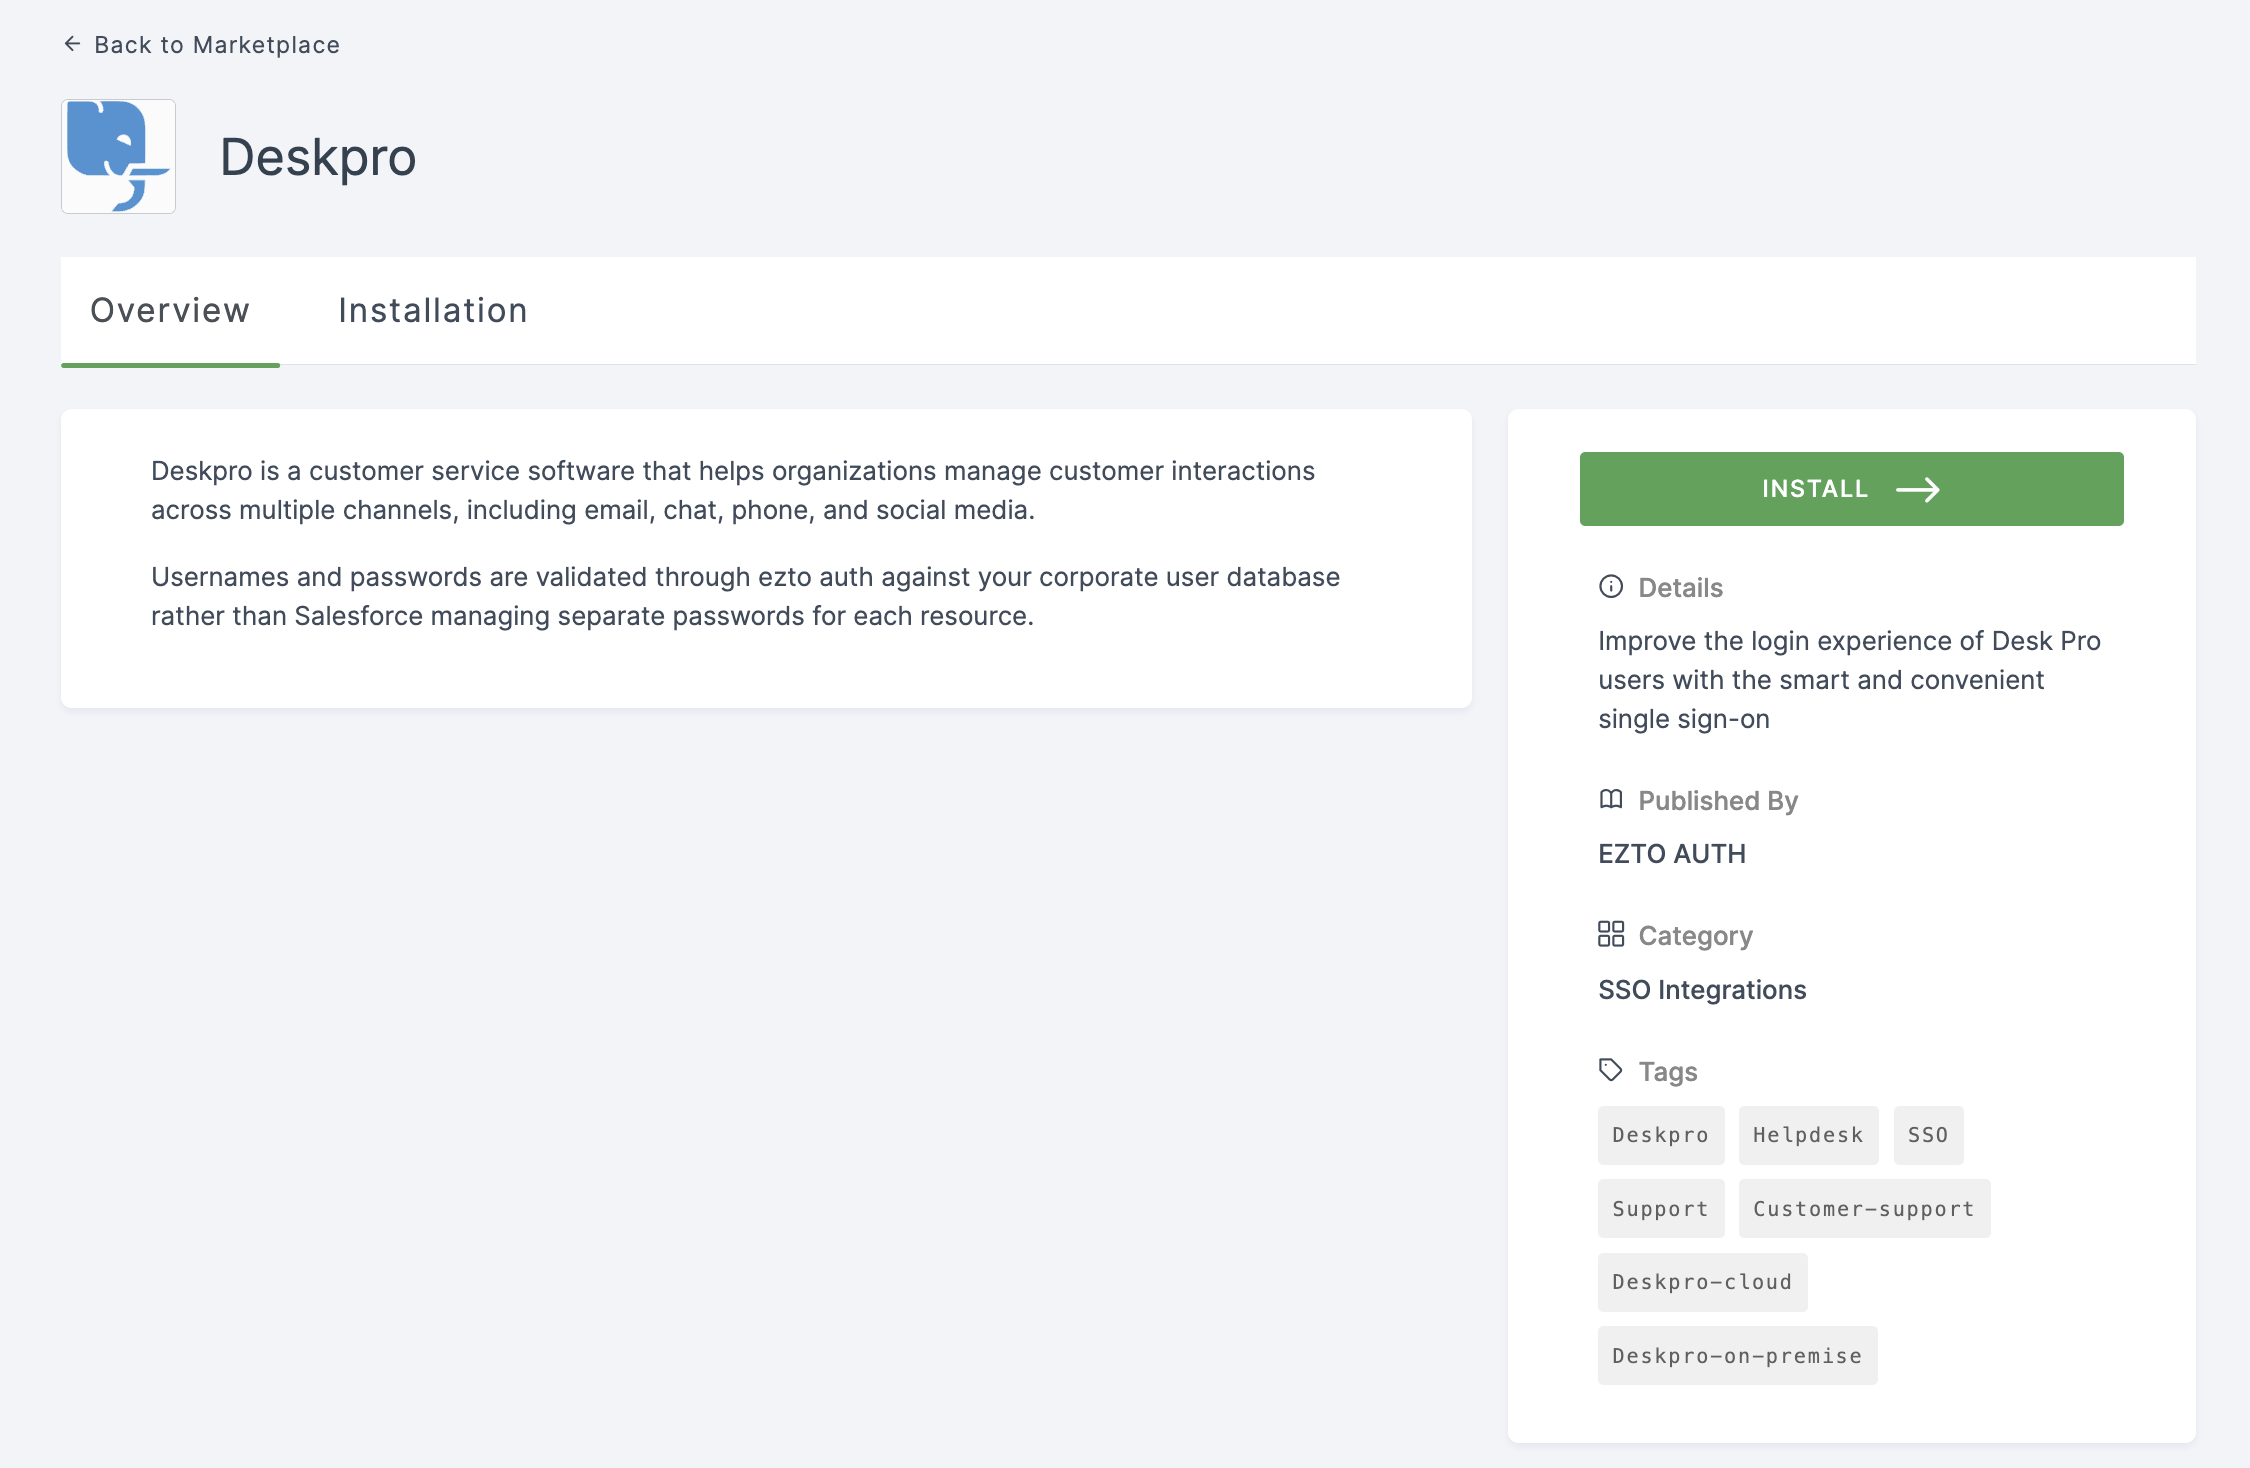Image resolution: width=2250 pixels, height=1468 pixels.
Task: Select the Deskpro tag
Action: click(1661, 1135)
